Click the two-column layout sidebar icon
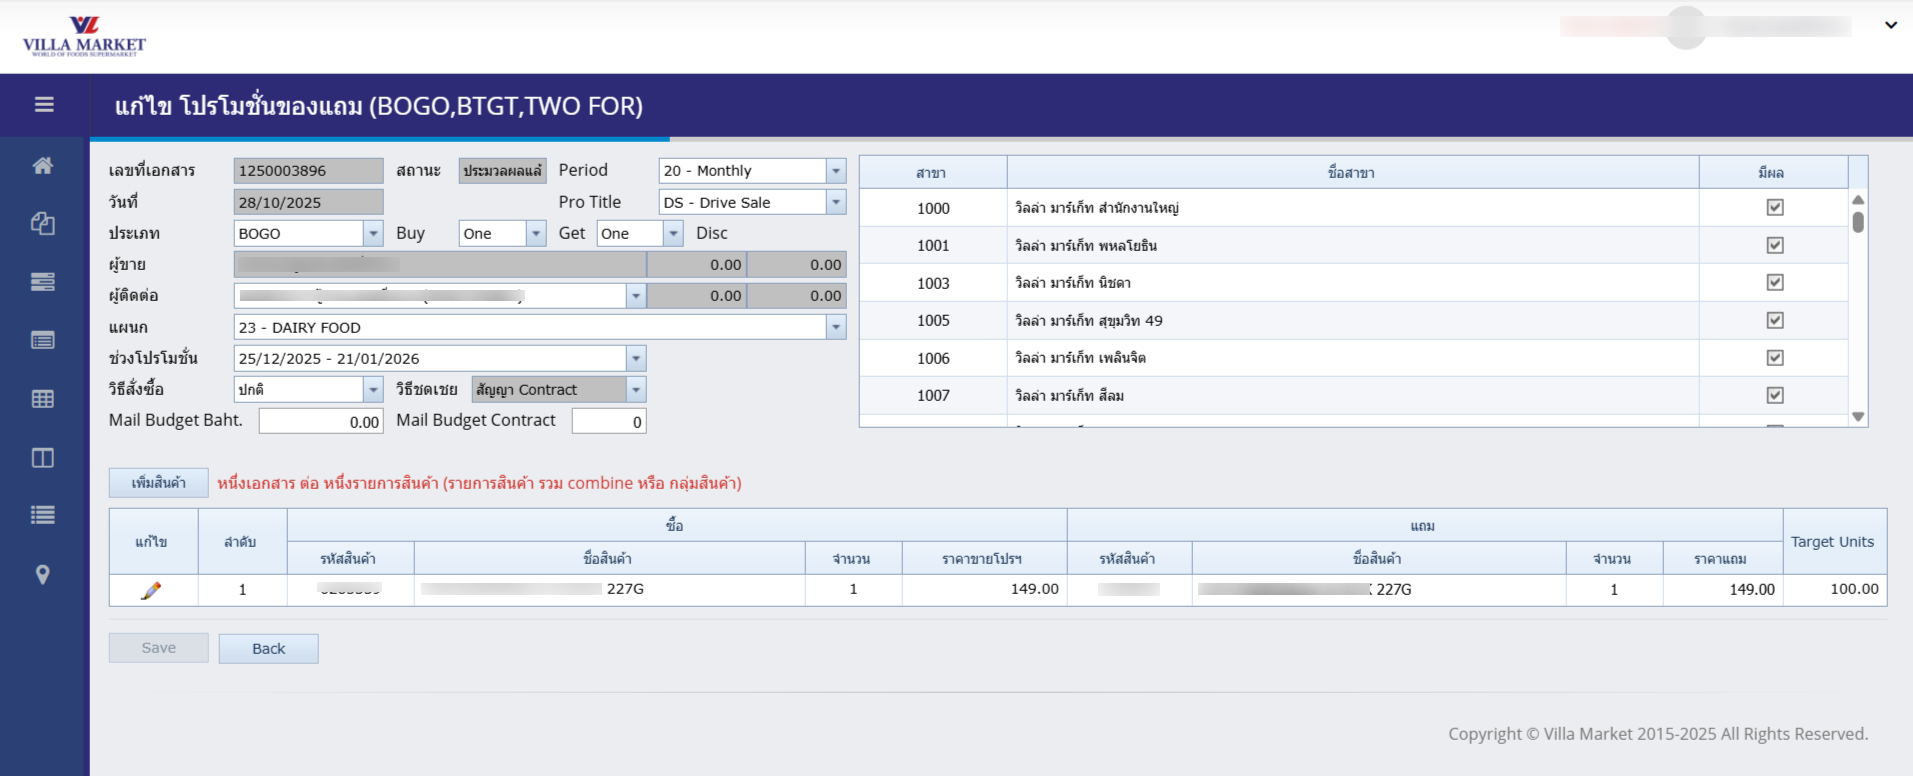The width and height of the screenshot is (1913, 776). [43, 458]
